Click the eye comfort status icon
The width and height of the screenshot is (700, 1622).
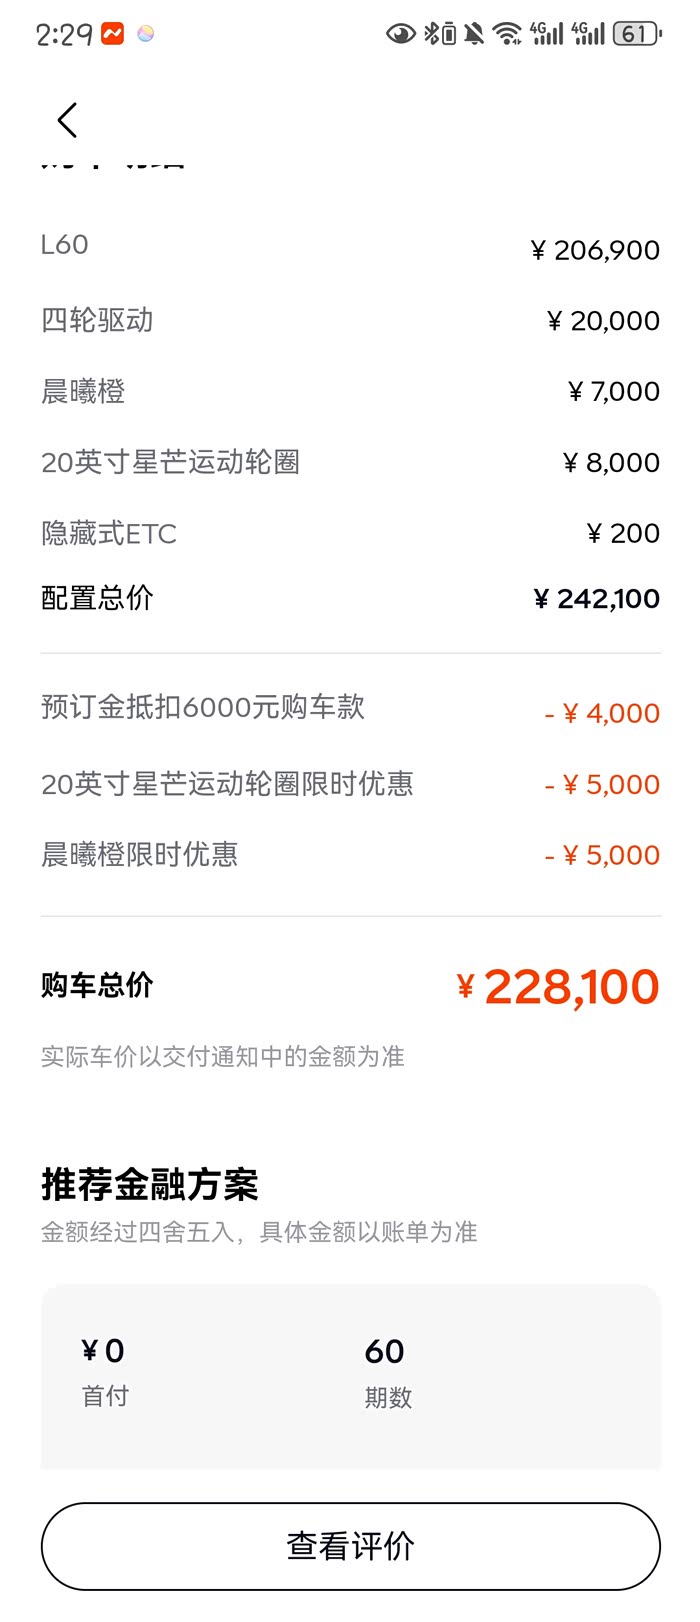click(x=400, y=34)
